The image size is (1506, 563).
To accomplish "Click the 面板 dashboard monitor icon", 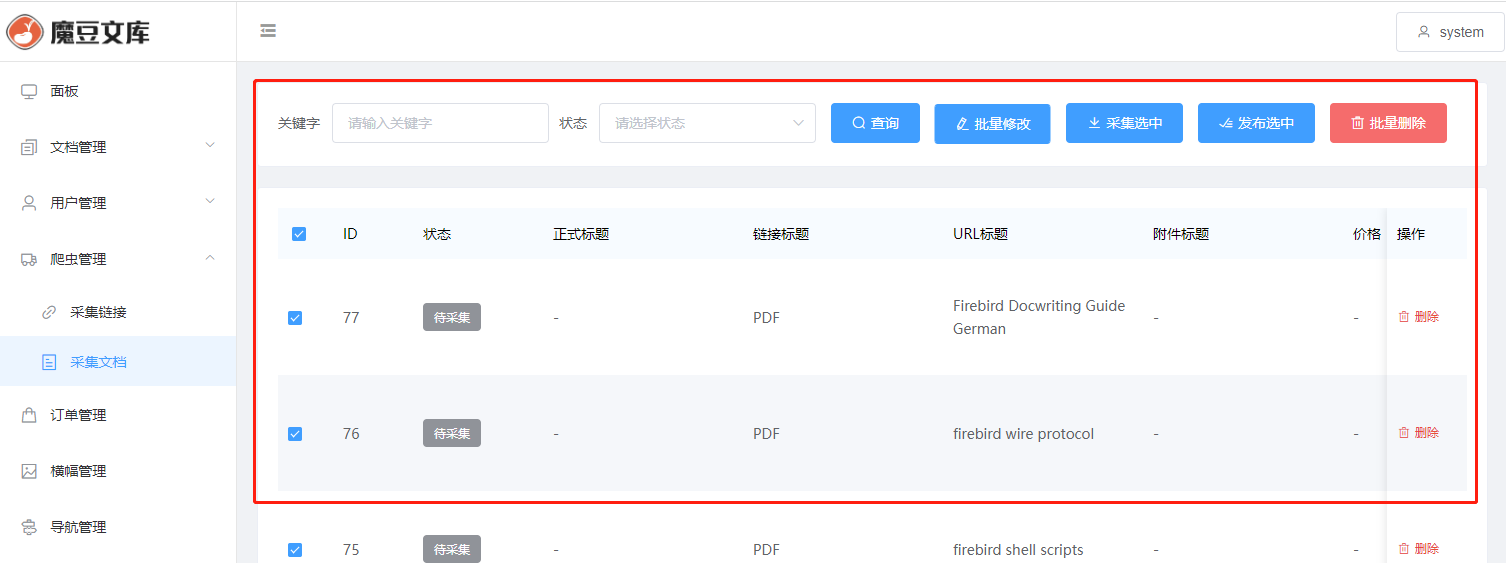I will (29, 91).
